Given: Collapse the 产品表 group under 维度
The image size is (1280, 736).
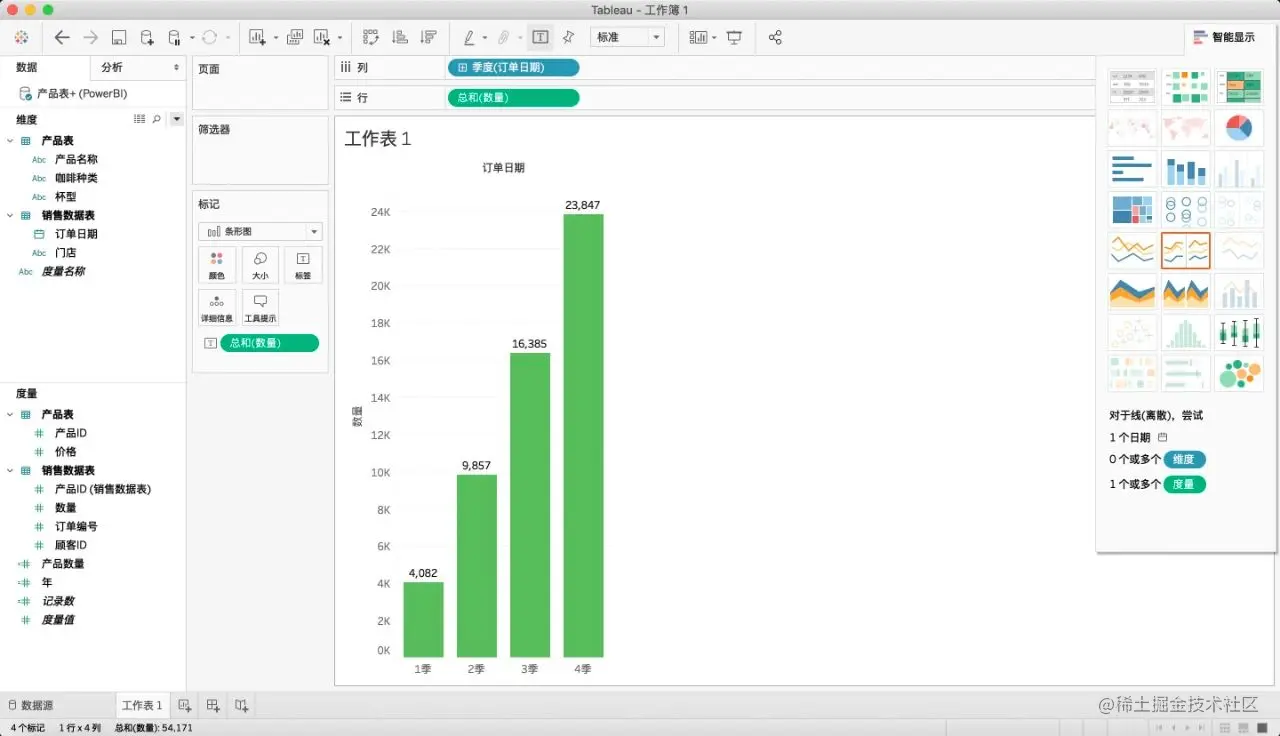Looking at the screenshot, I should click(10, 141).
